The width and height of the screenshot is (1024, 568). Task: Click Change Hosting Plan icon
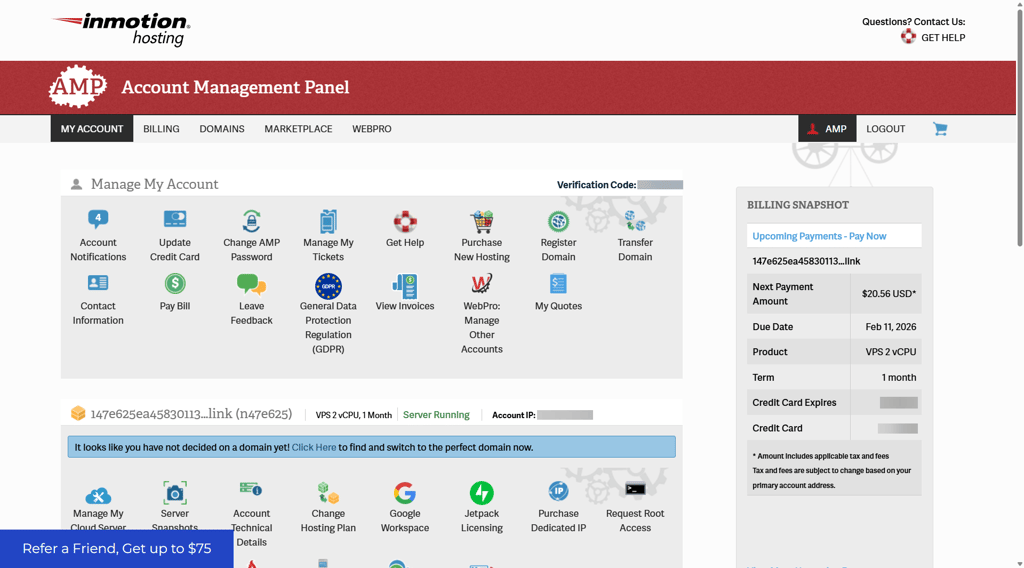click(328, 493)
